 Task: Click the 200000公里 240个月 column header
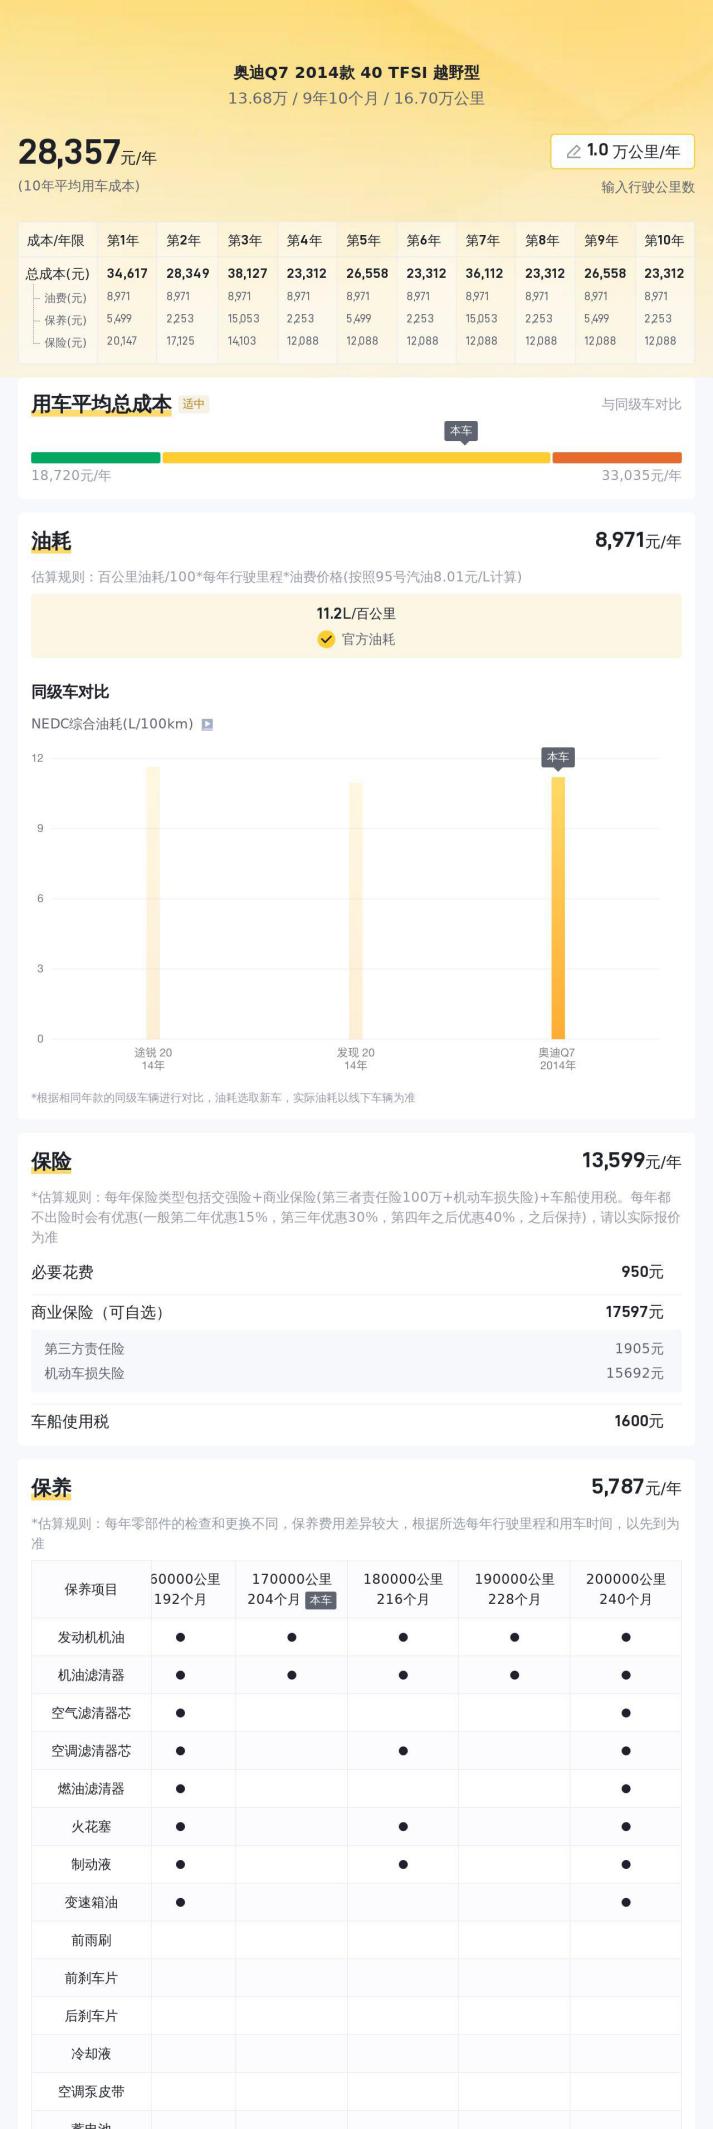[x=626, y=1589]
